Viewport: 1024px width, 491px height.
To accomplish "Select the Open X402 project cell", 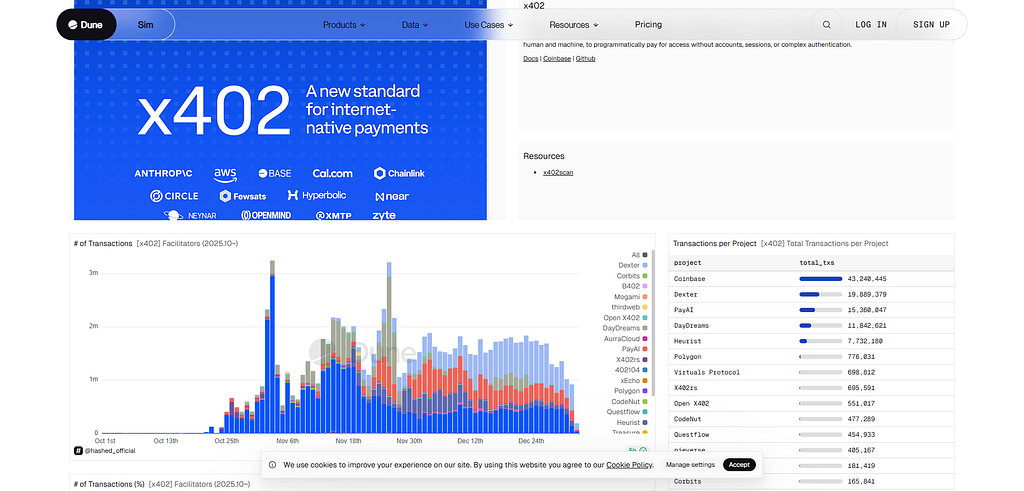I will 692,404.
